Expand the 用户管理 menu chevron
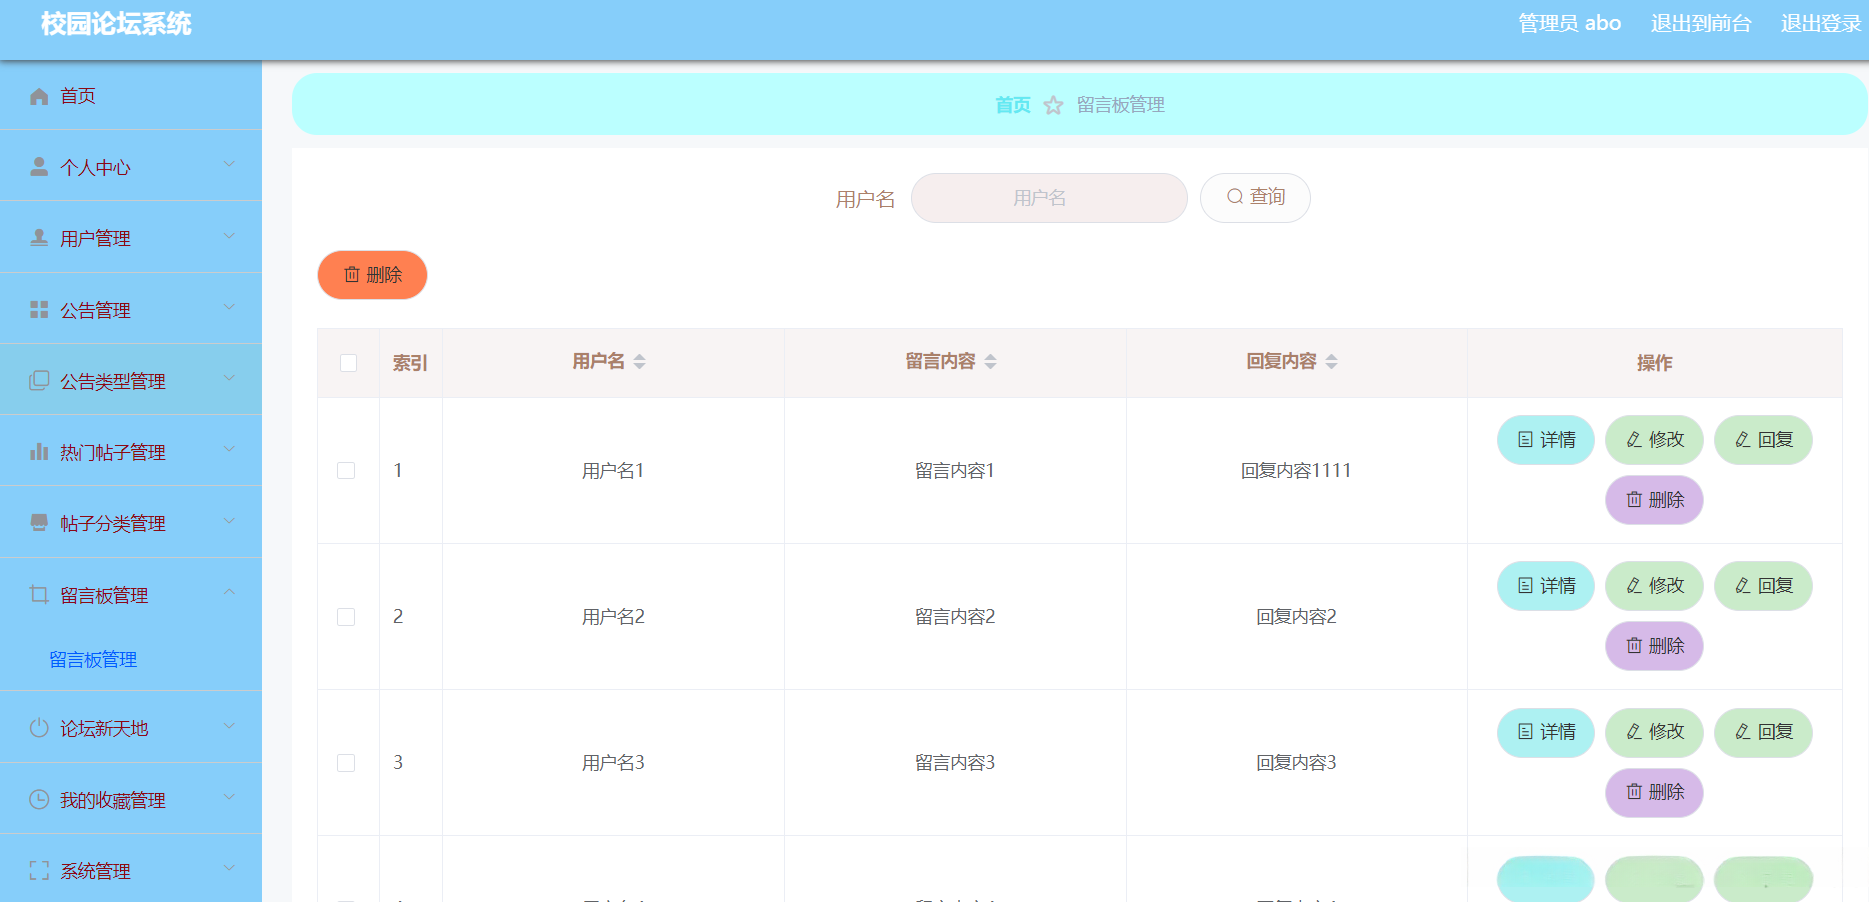This screenshot has width=1869, height=902. 229,236
